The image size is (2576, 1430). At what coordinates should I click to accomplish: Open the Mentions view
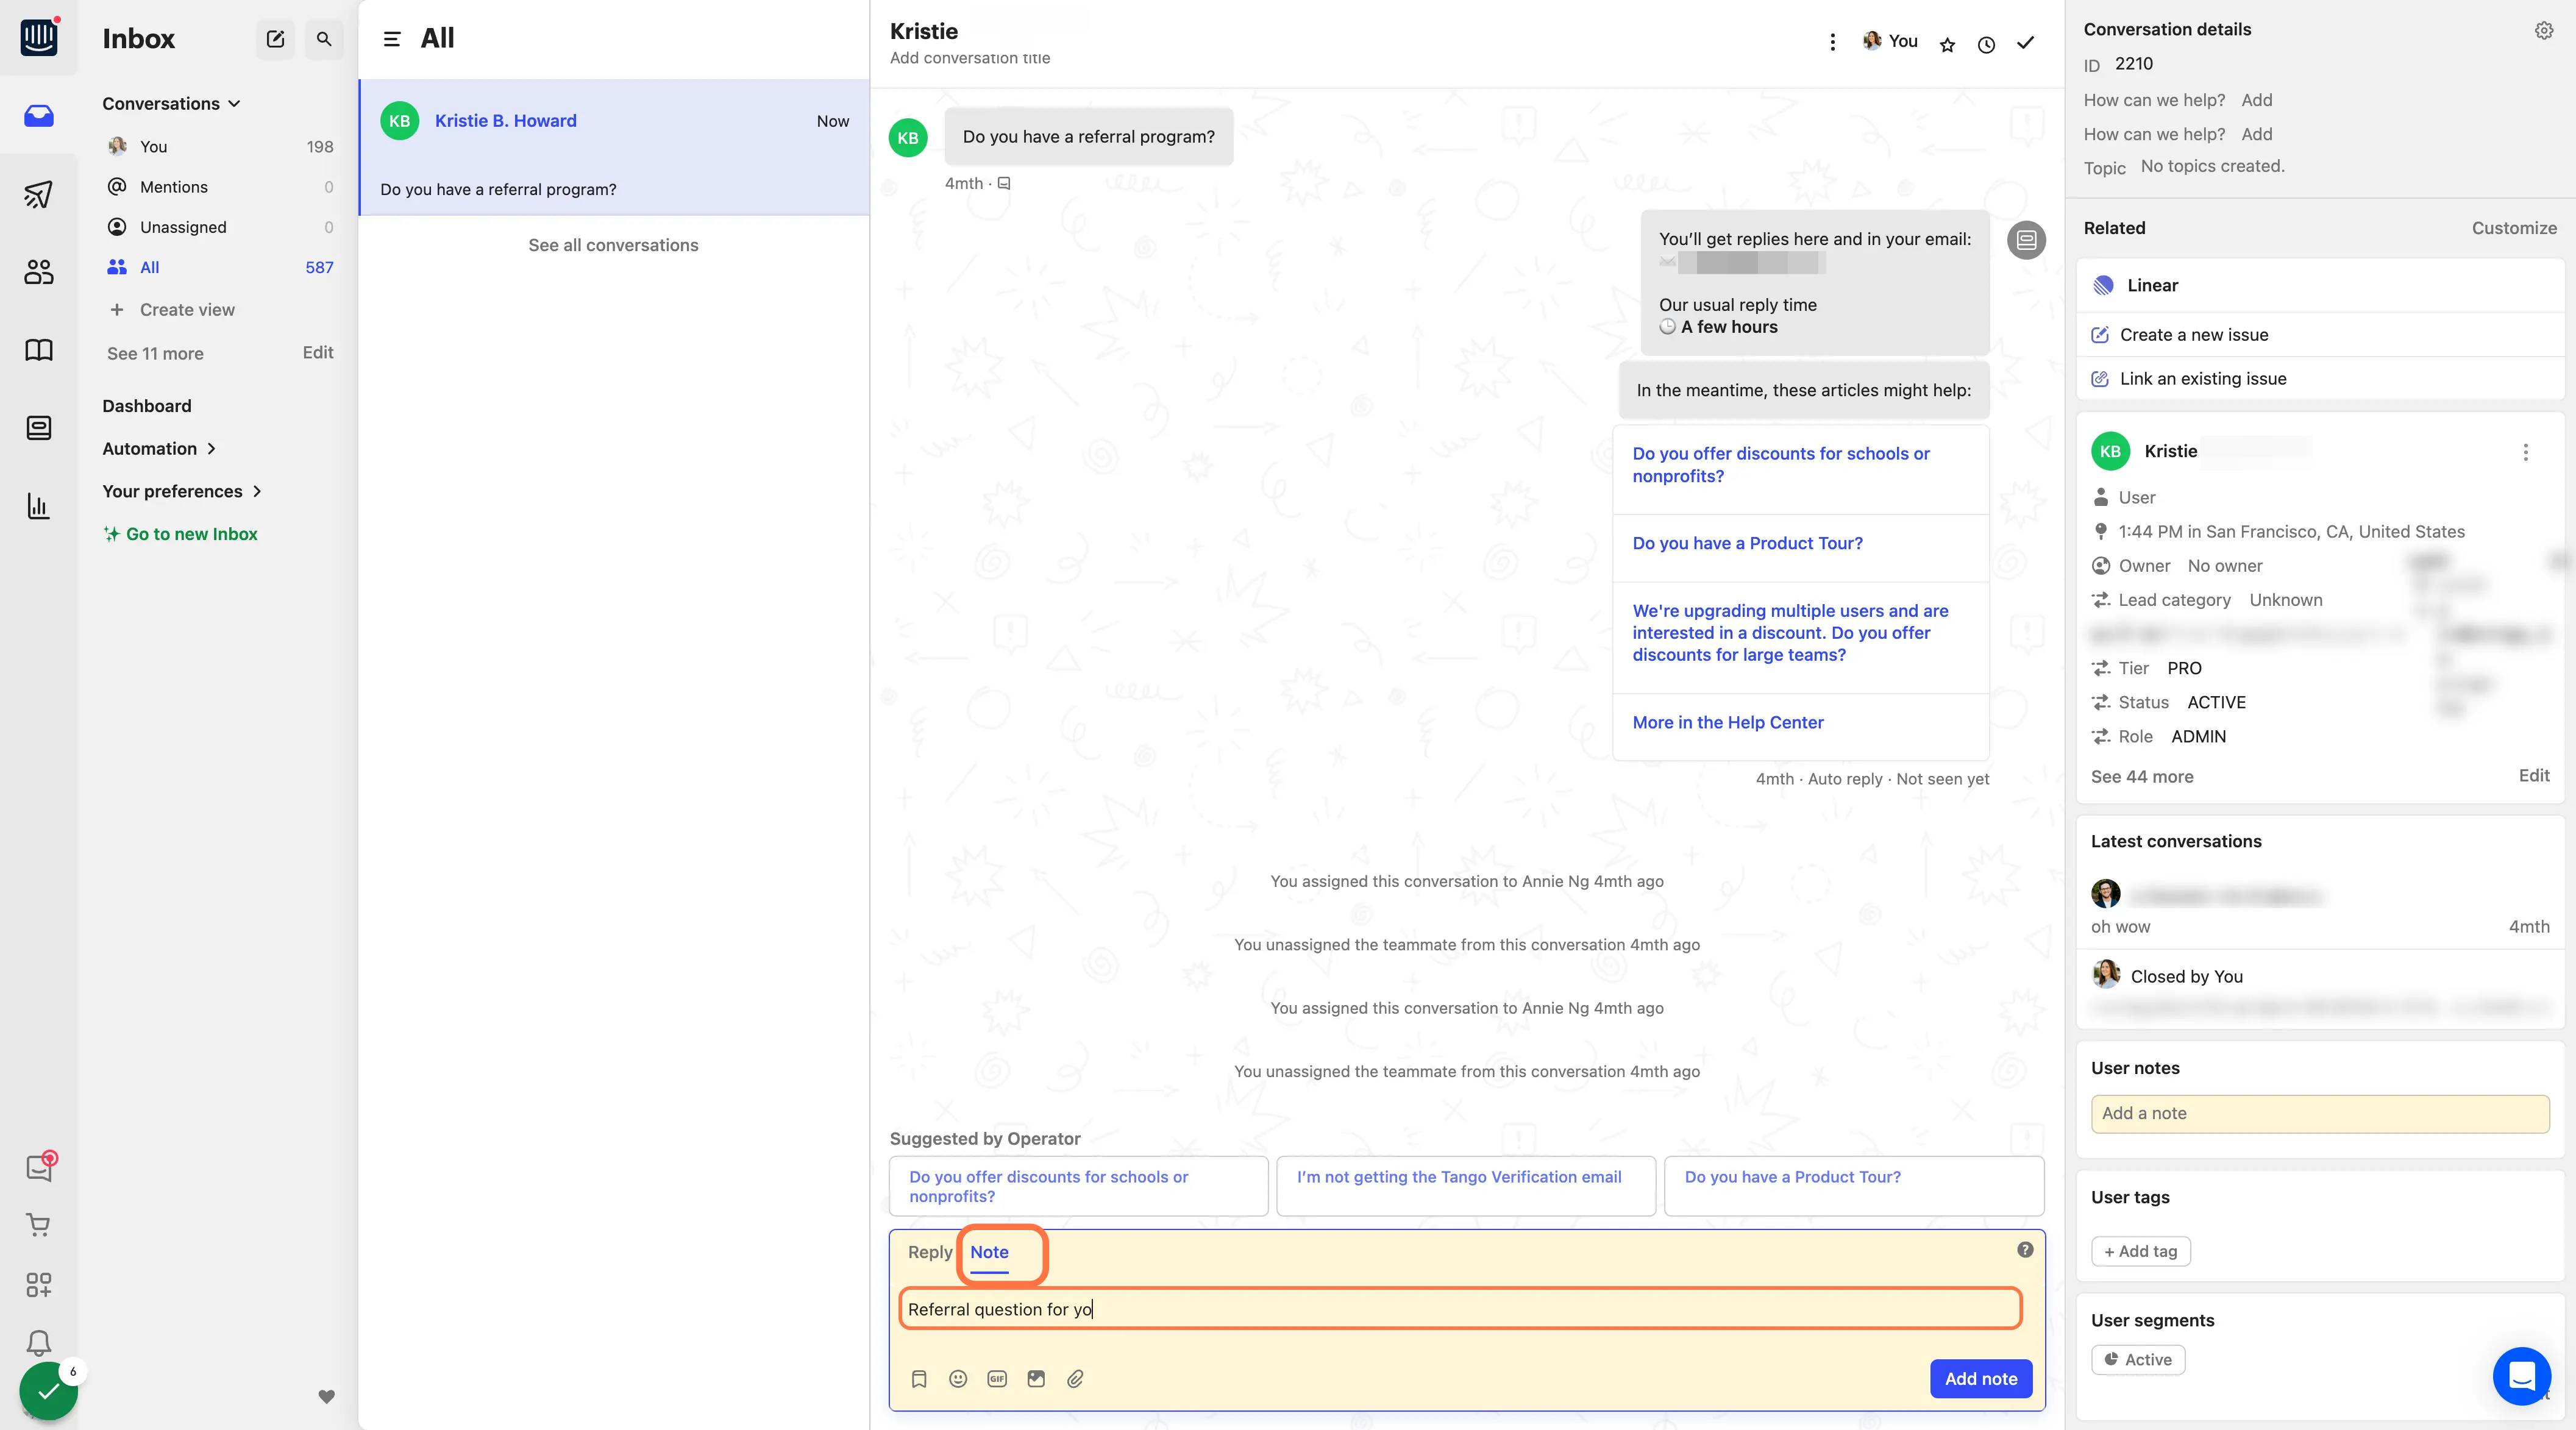[x=220, y=187]
